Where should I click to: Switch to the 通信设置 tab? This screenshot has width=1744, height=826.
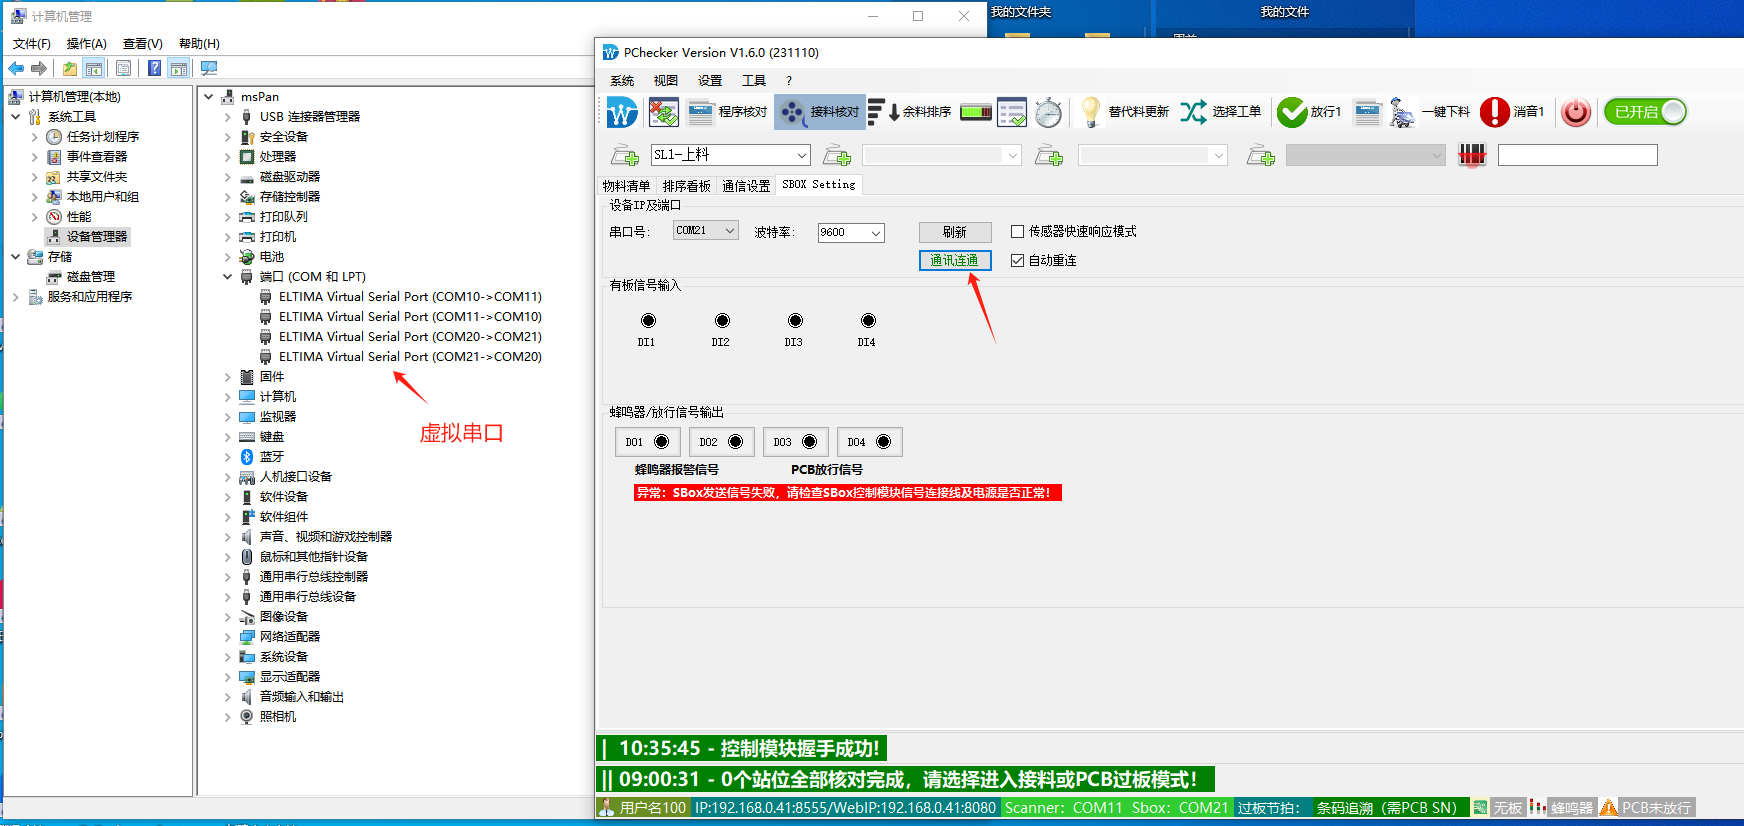746,186
